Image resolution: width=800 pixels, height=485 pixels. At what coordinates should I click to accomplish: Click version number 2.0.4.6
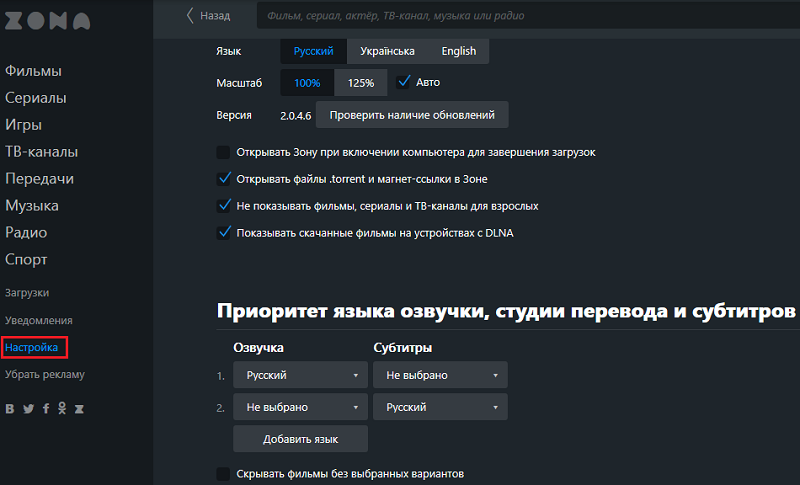coord(295,116)
